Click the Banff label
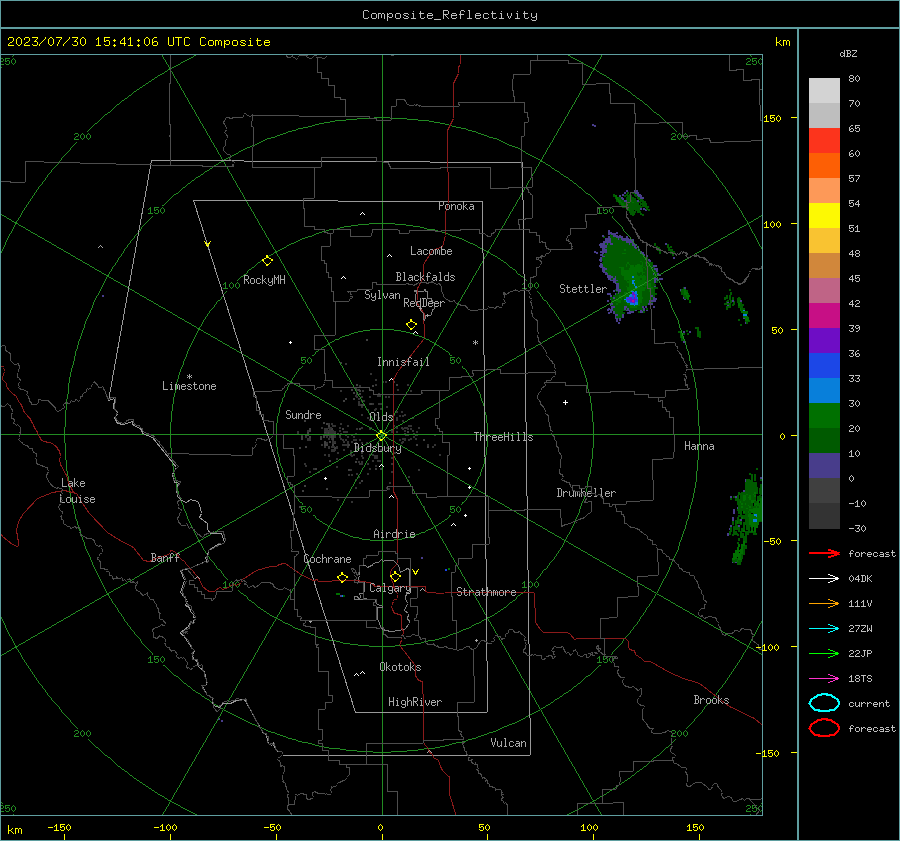 coord(165,557)
